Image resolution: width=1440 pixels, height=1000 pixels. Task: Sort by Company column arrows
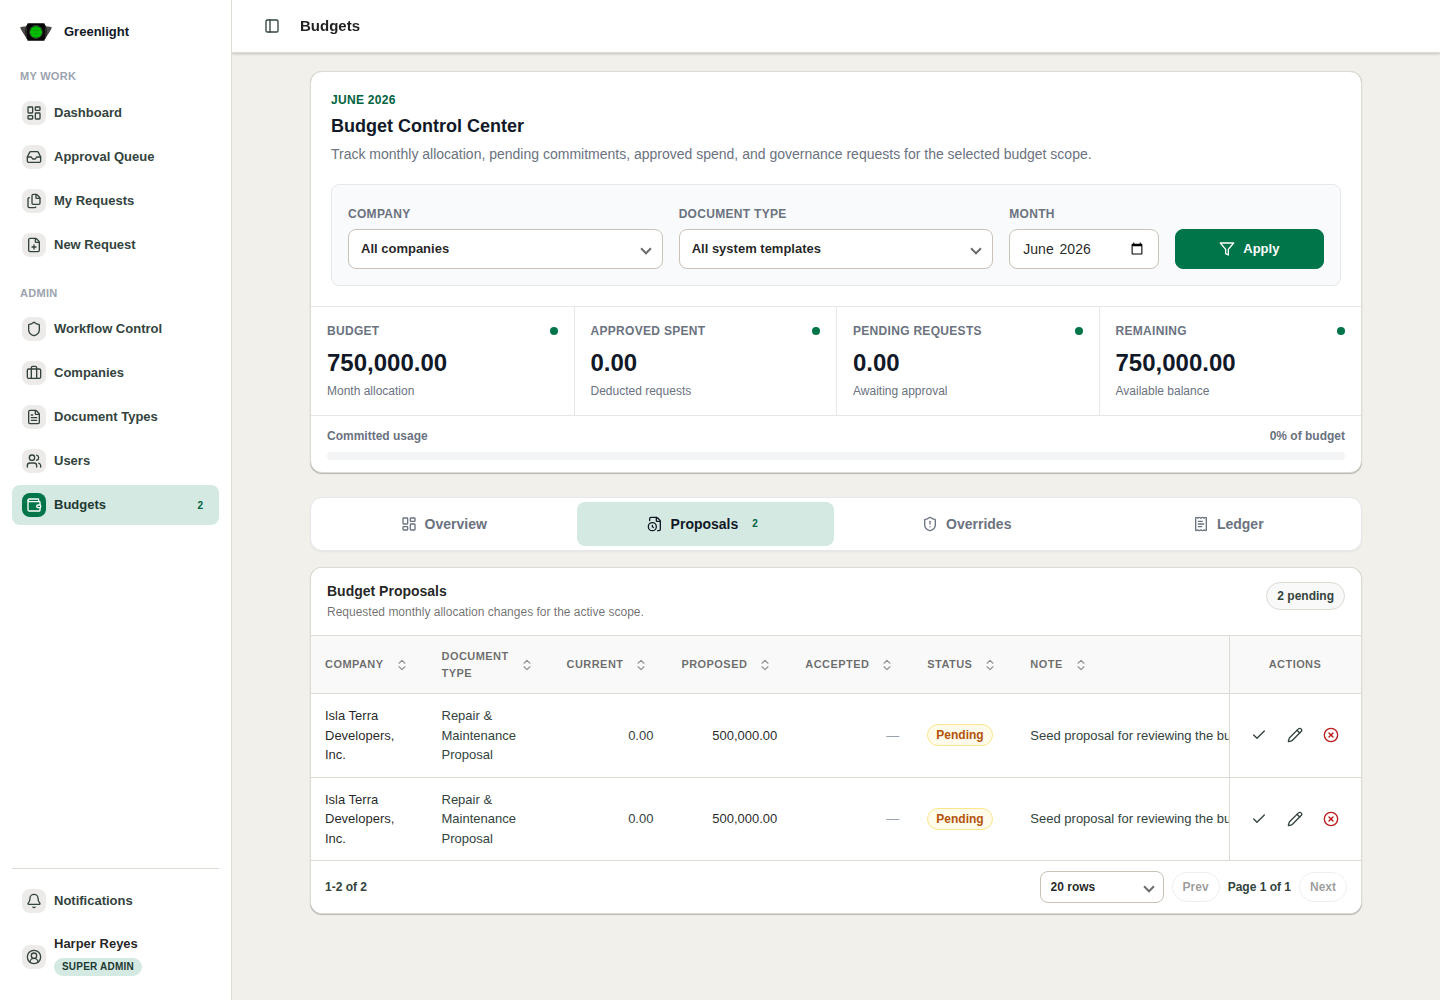402,665
